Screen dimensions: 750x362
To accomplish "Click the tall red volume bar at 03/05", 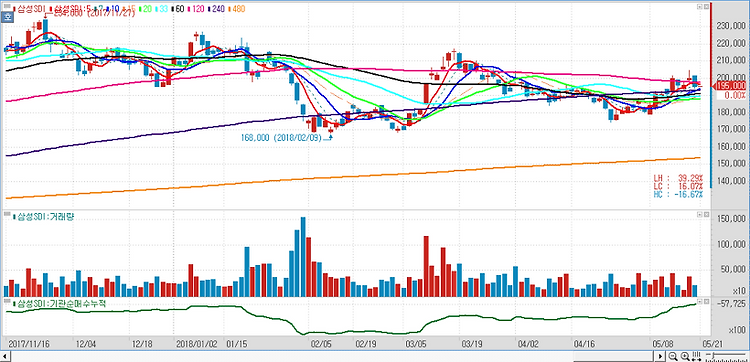I will [426, 266].
